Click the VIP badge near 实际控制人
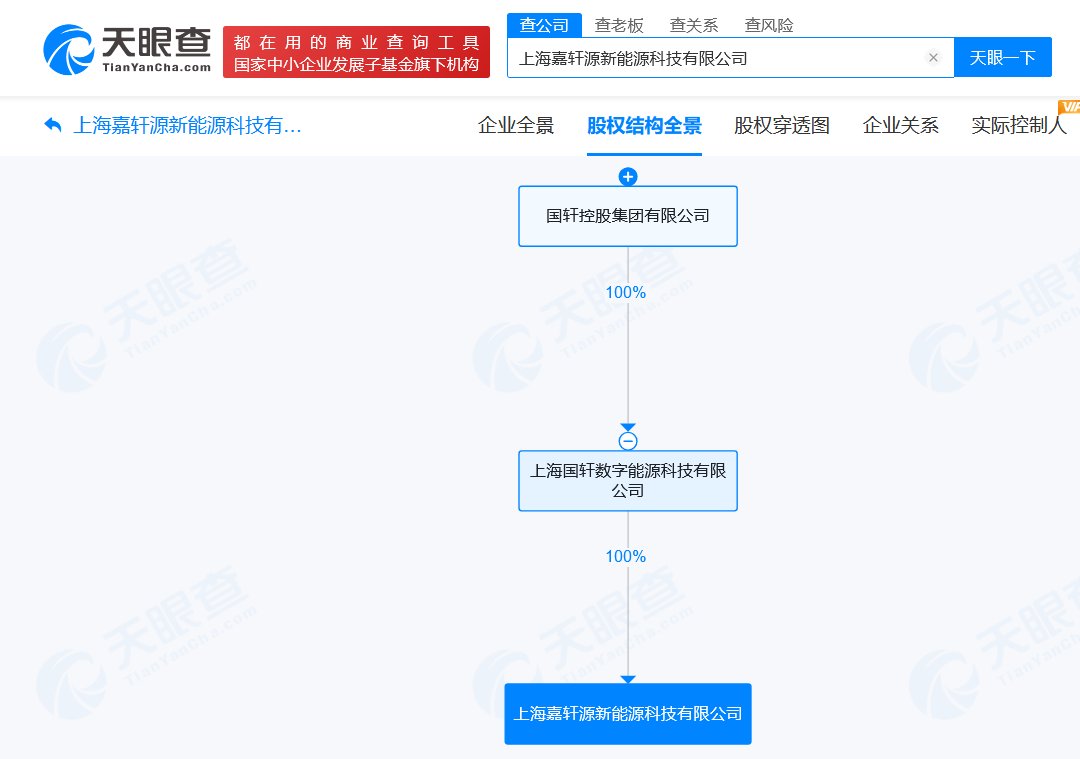The image size is (1080, 759). click(1068, 106)
